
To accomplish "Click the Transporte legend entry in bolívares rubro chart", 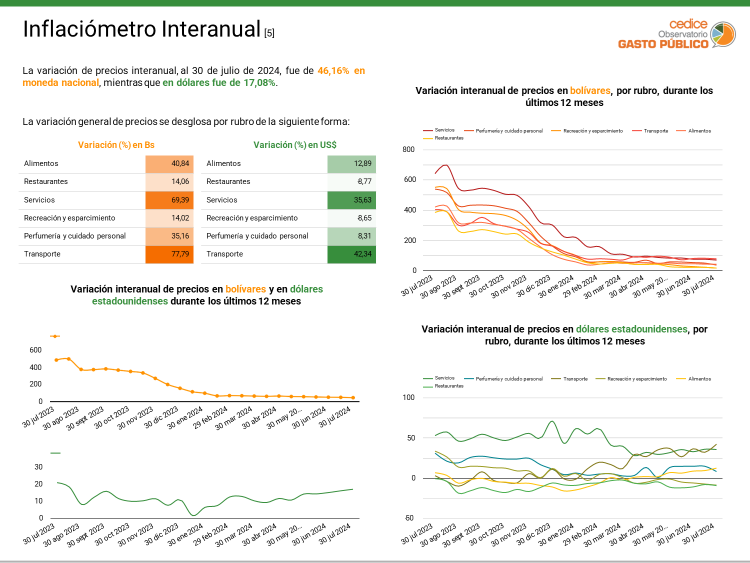I will point(650,131).
